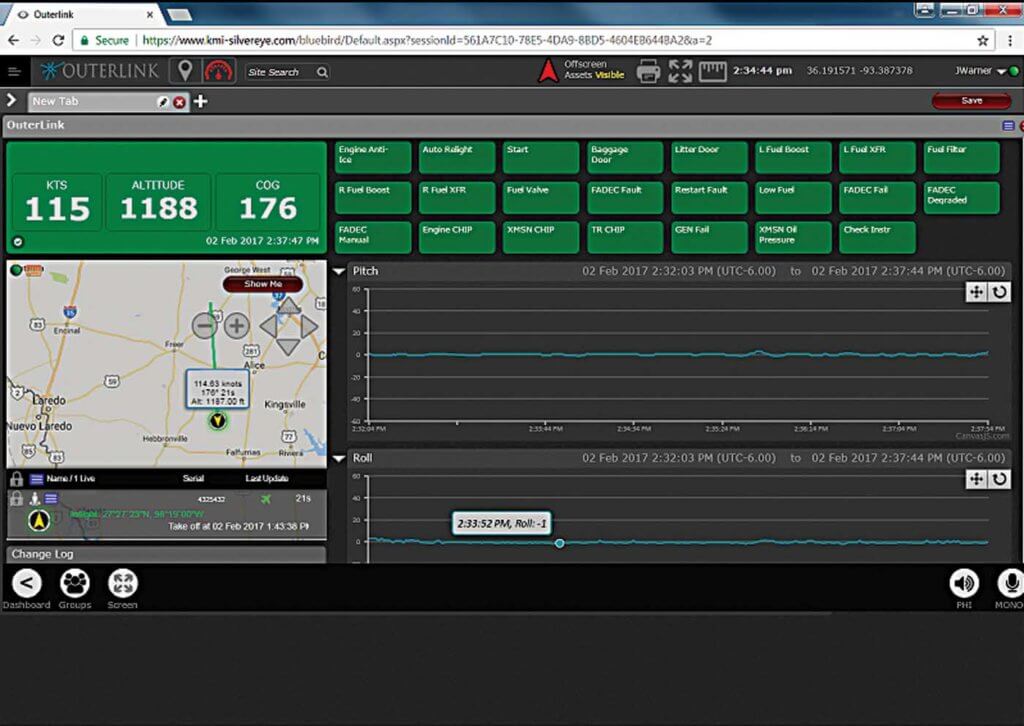Open the OuterLink panel list menu icon
The height and width of the screenshot is (726, 1024).
(x=1008, y=125)
